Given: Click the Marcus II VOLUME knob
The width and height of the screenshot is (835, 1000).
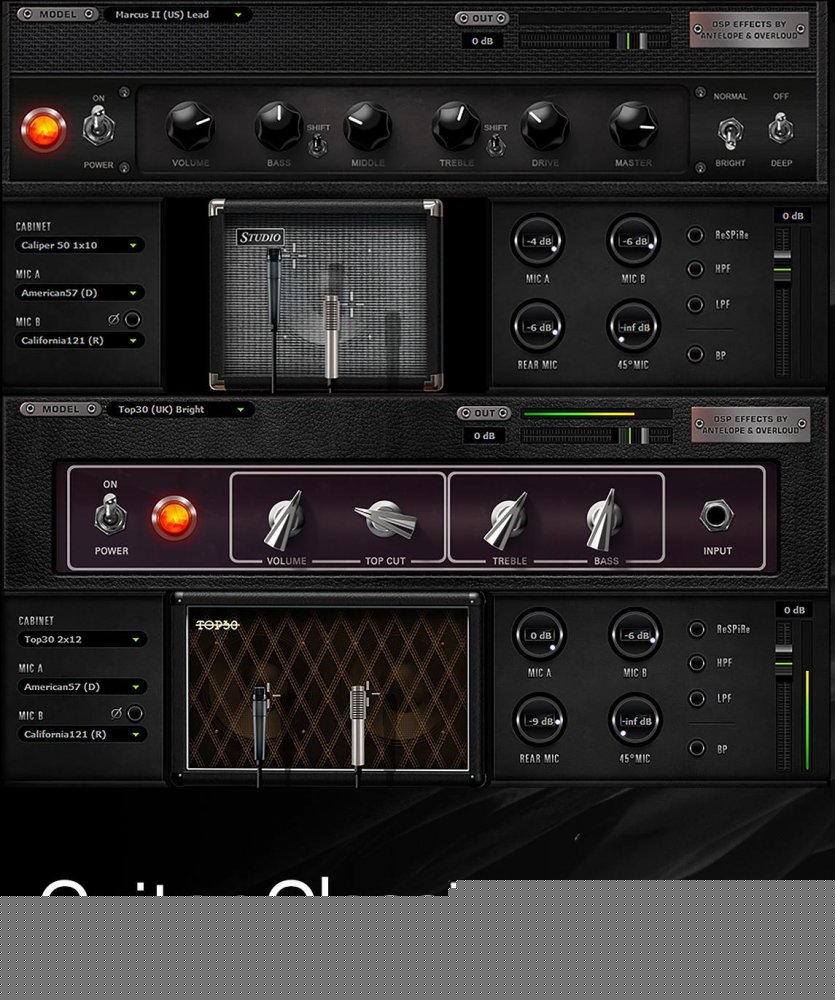Looking at the screenshot, I should (x=190, y=126).
